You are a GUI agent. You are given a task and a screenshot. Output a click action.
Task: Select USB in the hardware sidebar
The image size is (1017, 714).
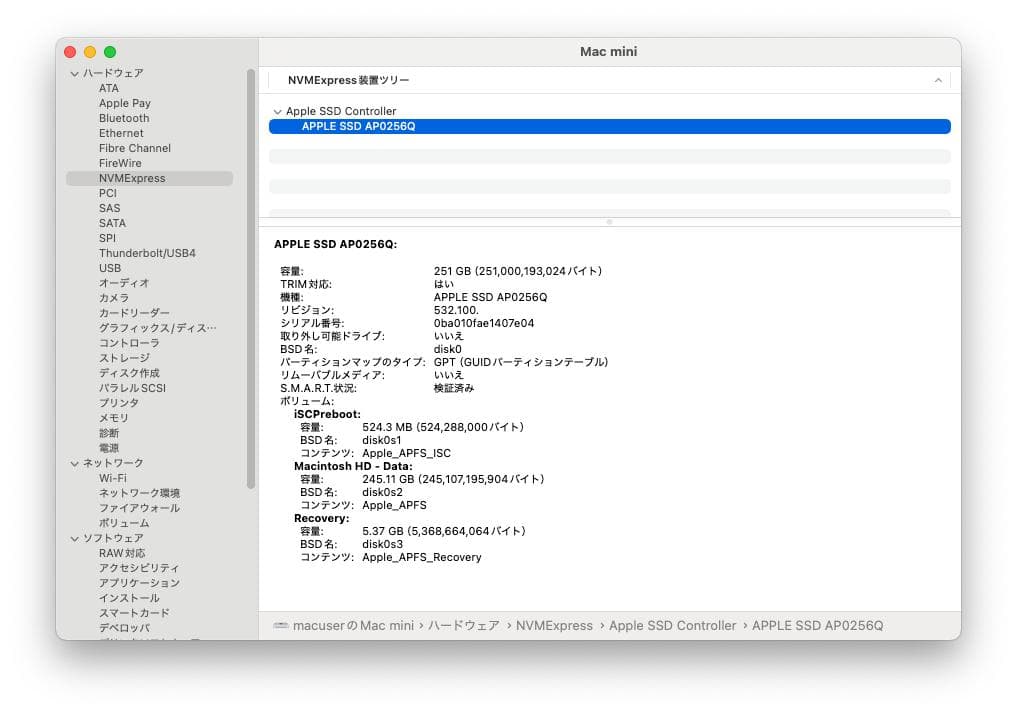point(111,268)
